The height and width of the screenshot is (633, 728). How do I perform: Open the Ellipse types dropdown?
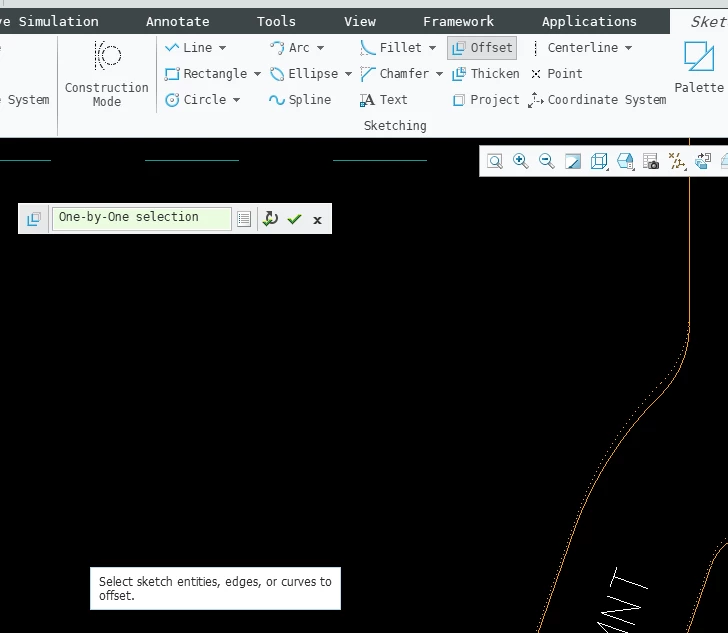pos(348,74)
